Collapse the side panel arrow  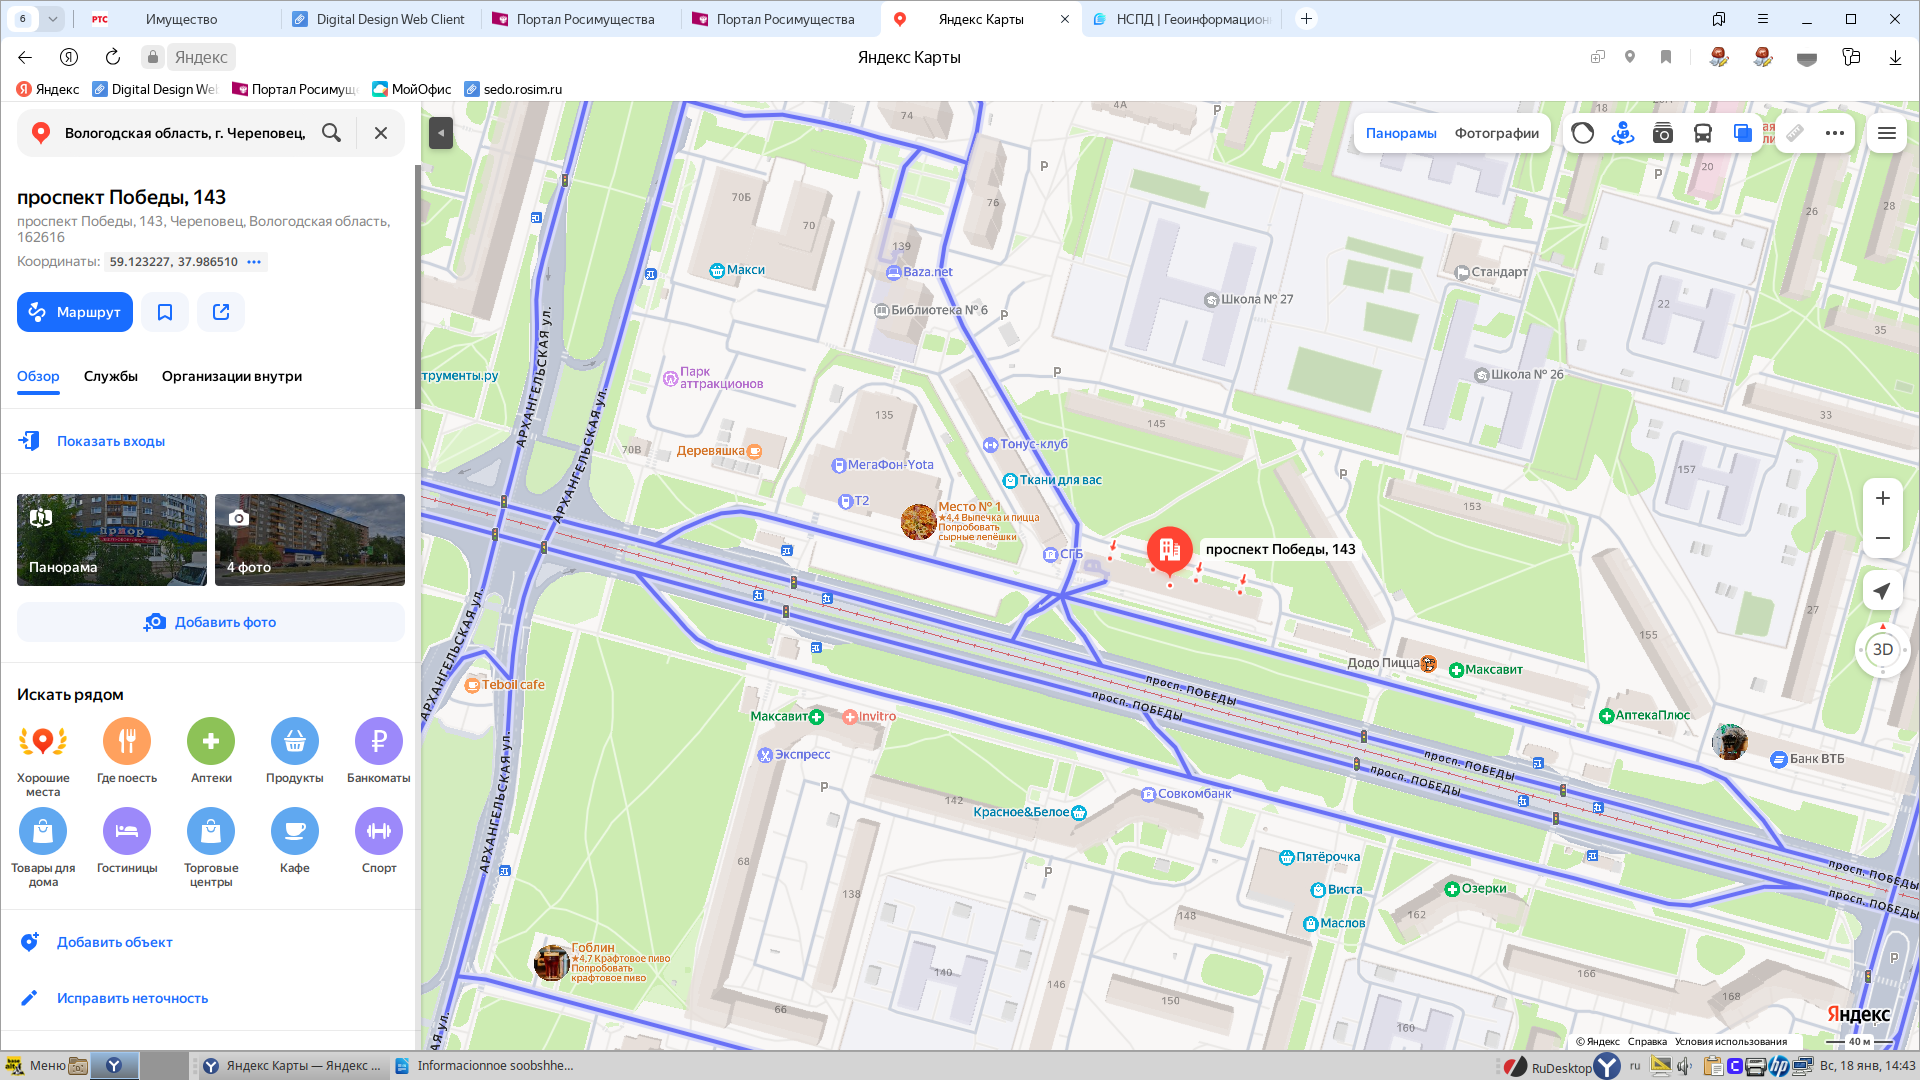441,133
